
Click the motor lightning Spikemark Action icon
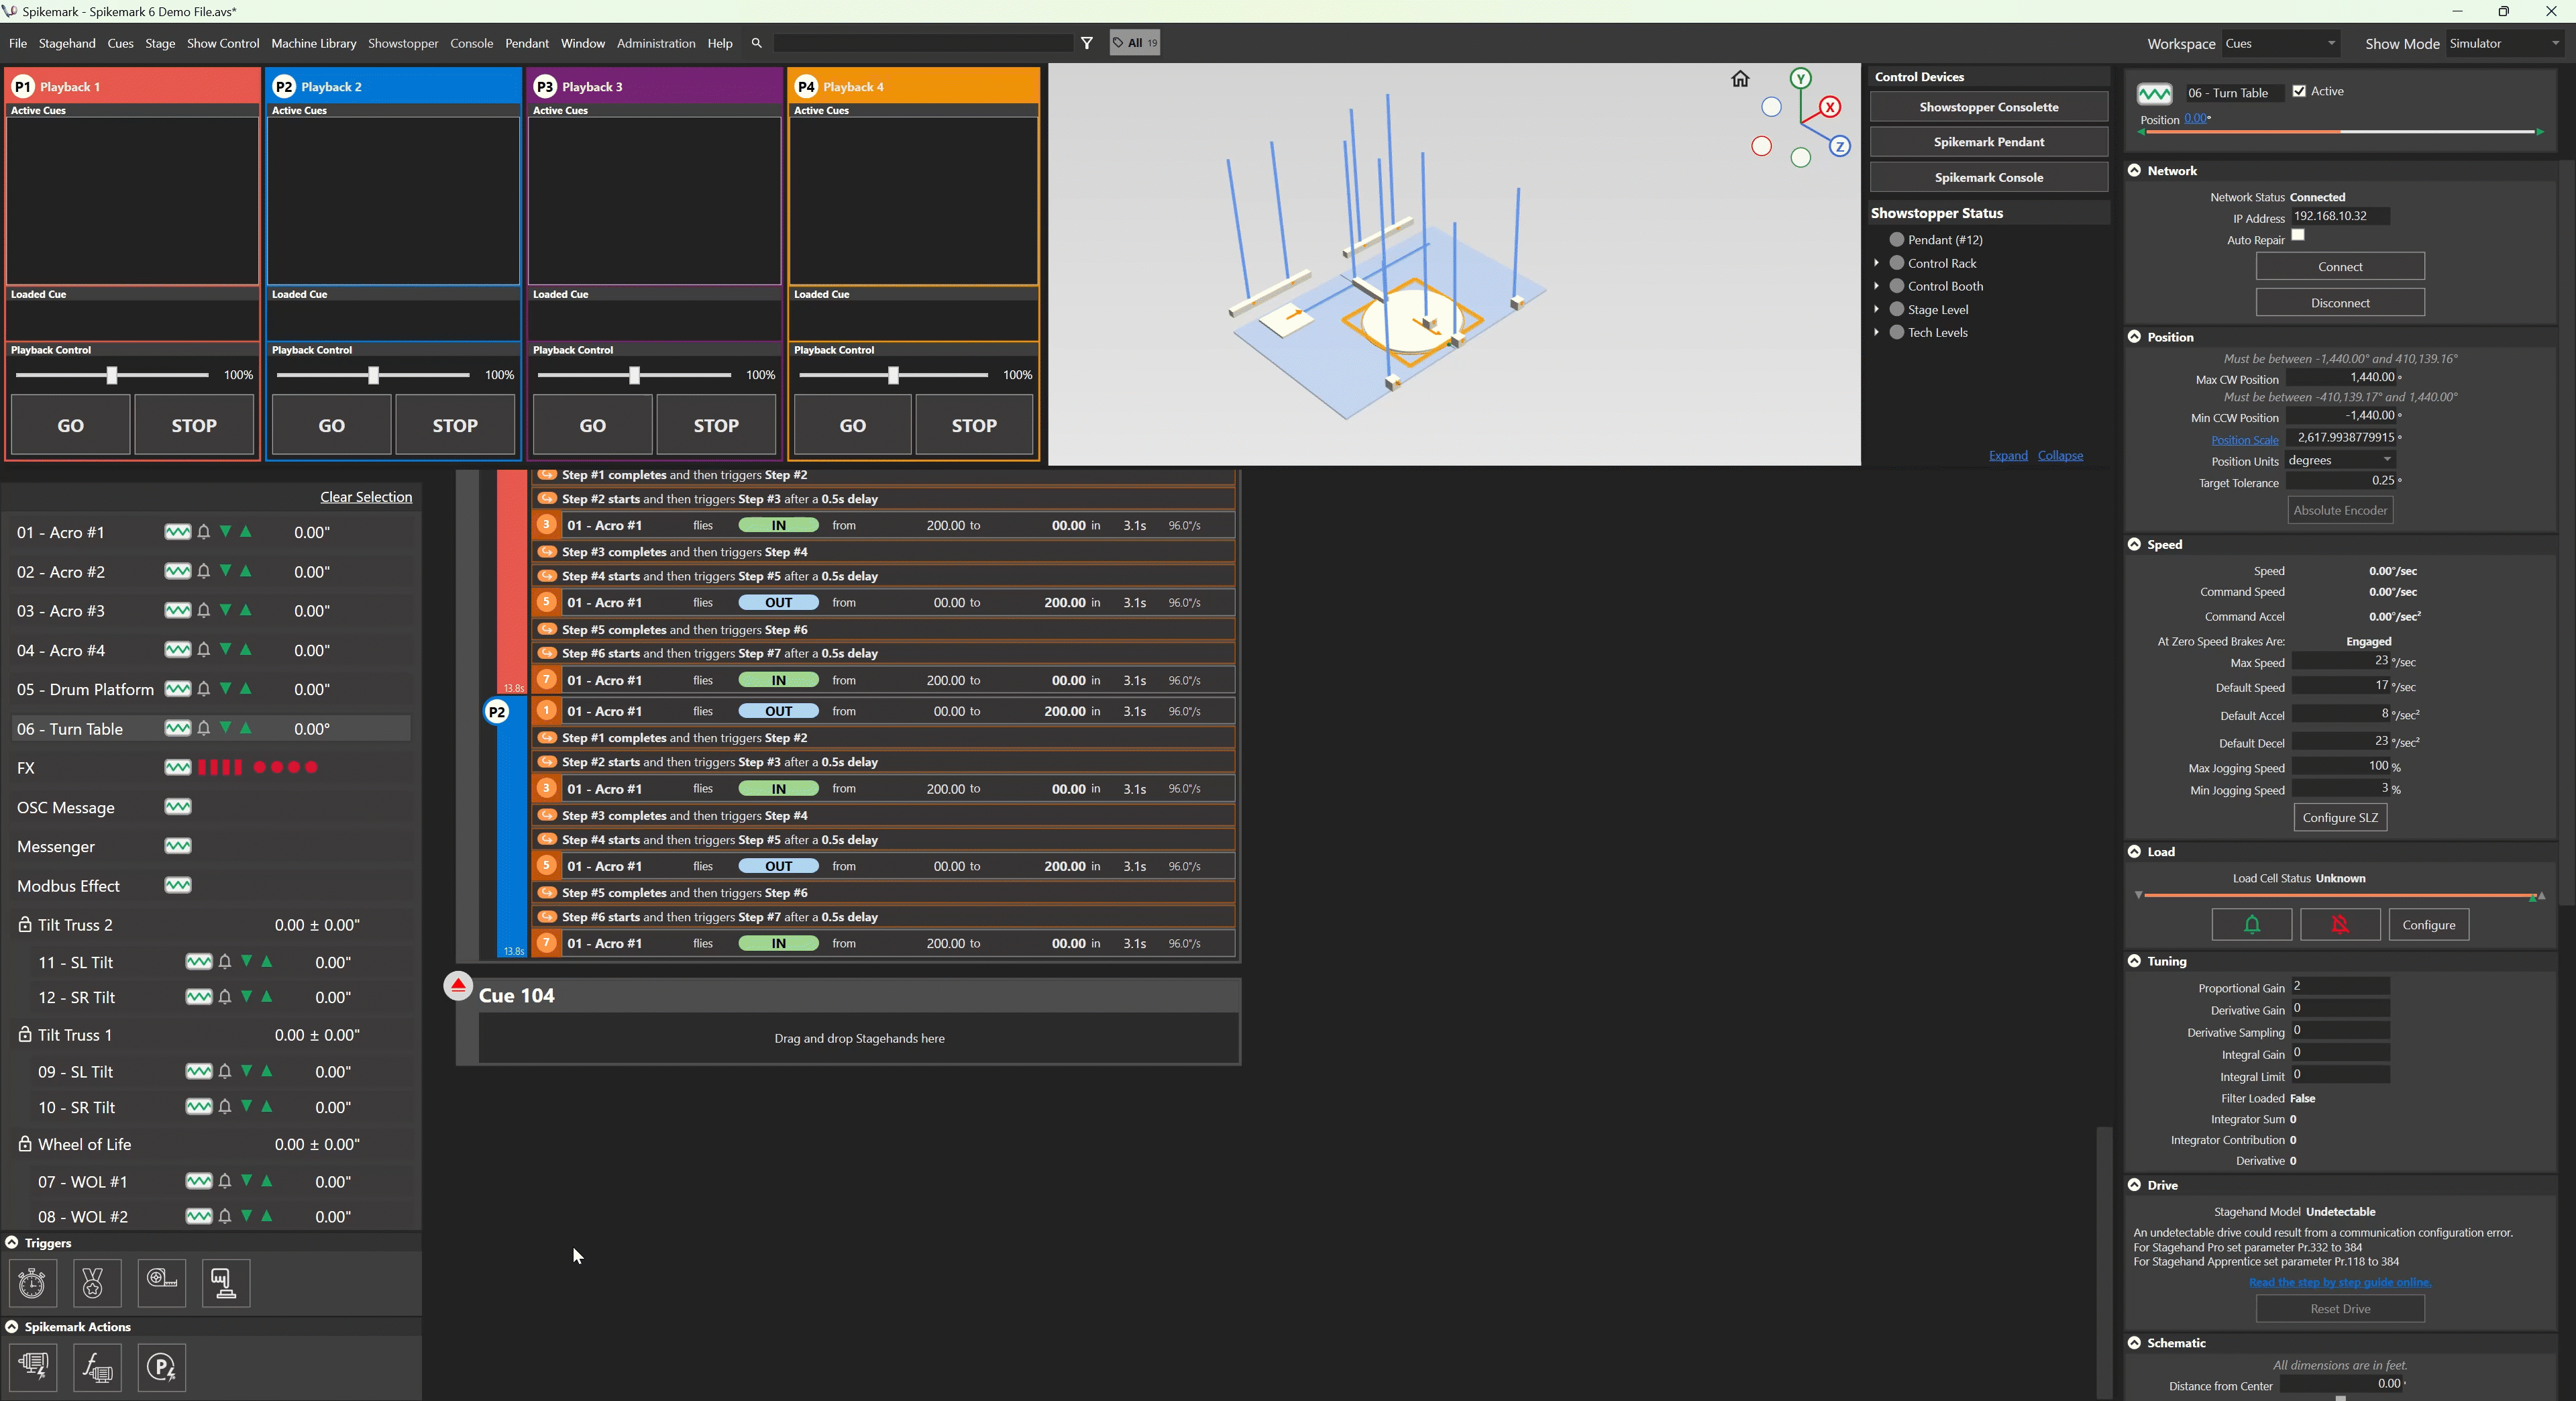coord(33,1367)
